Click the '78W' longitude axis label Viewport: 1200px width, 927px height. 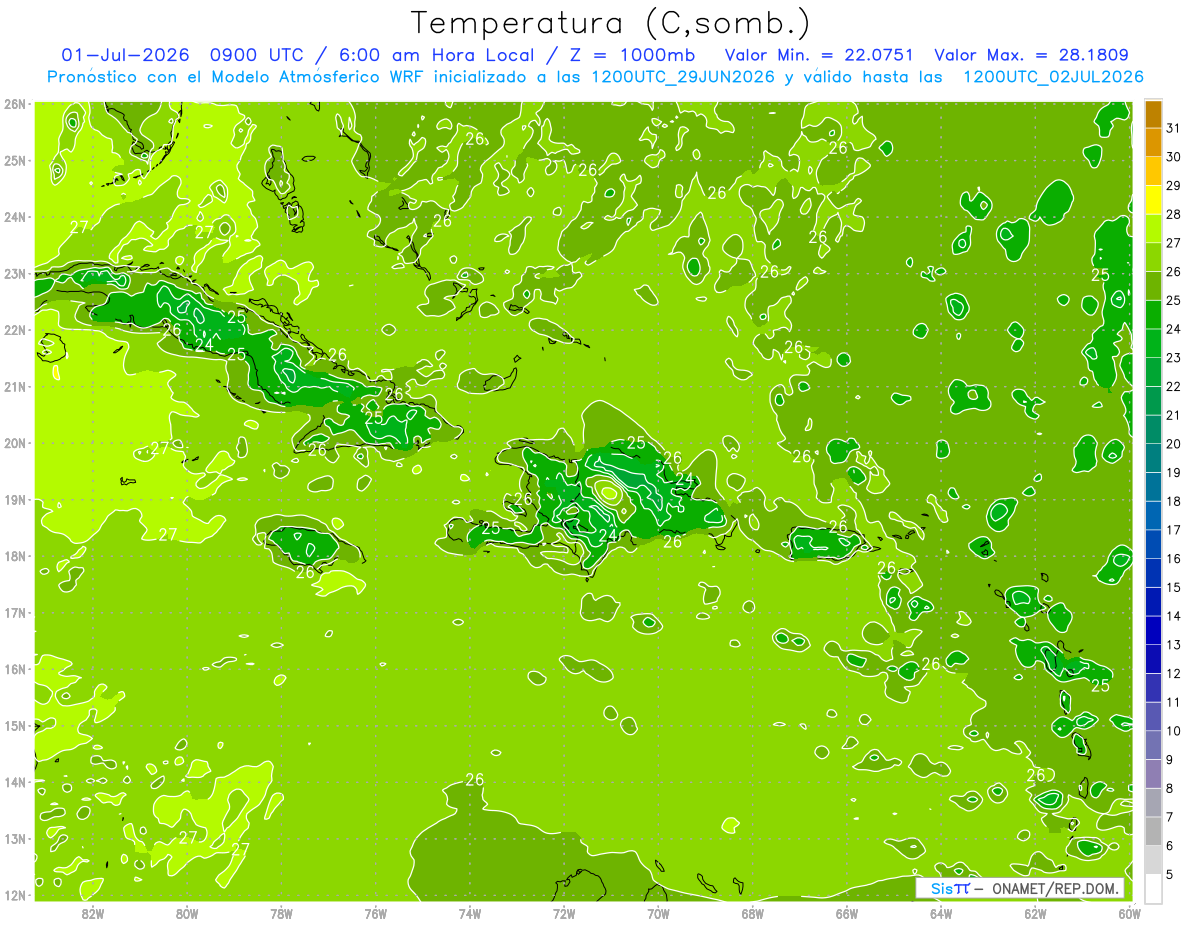tap(281, 913)
